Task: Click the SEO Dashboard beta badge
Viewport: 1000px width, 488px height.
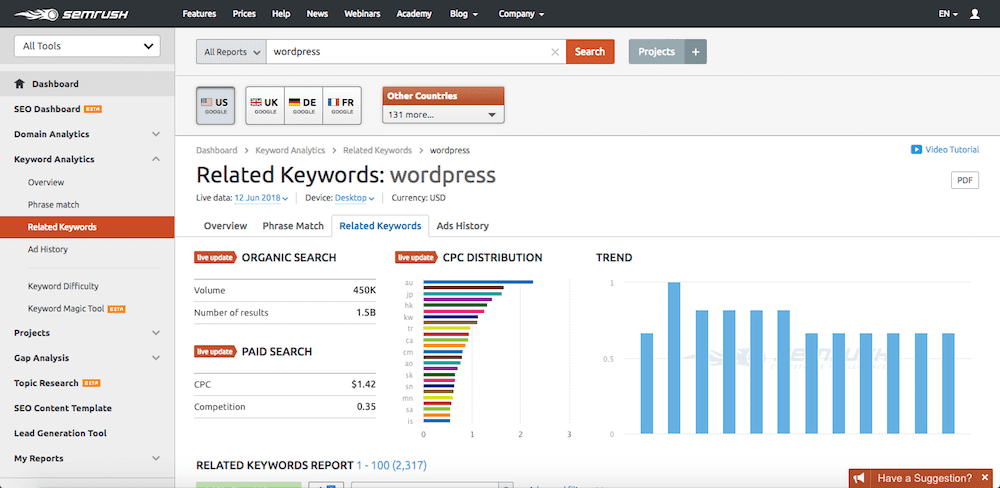Action: tap(93, 109)
